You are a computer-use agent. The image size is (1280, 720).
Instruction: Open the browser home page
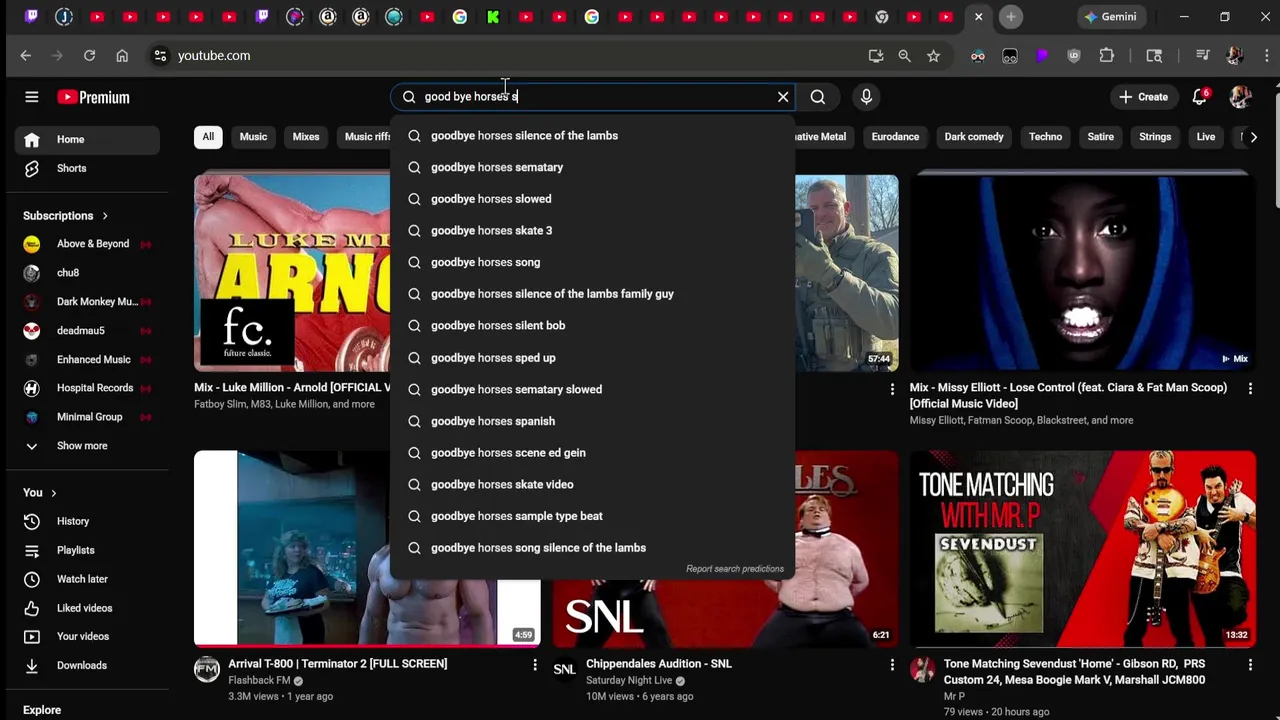pos(122,56)
